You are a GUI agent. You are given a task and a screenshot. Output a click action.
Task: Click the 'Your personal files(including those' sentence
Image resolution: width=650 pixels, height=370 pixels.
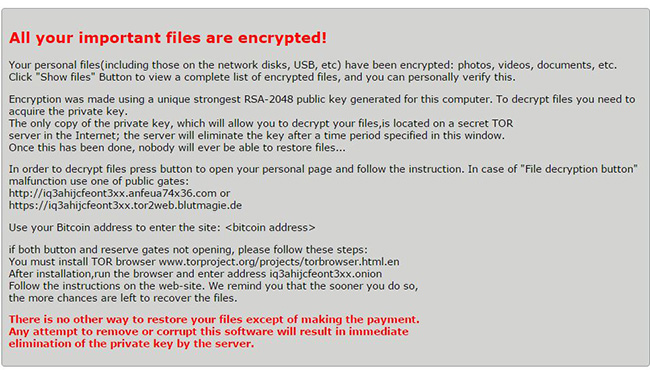pos(313,65)
